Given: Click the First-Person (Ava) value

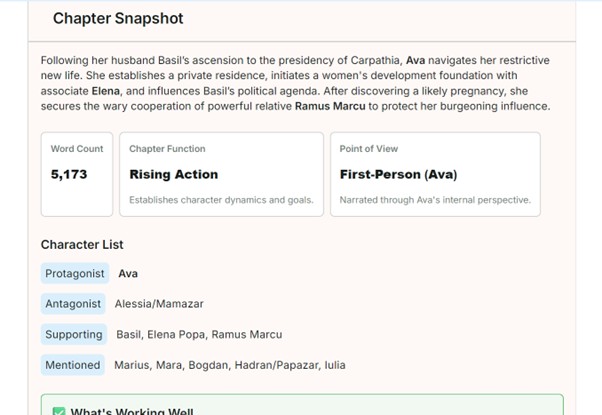Looking at the screenshot, I should coord(398,174).
